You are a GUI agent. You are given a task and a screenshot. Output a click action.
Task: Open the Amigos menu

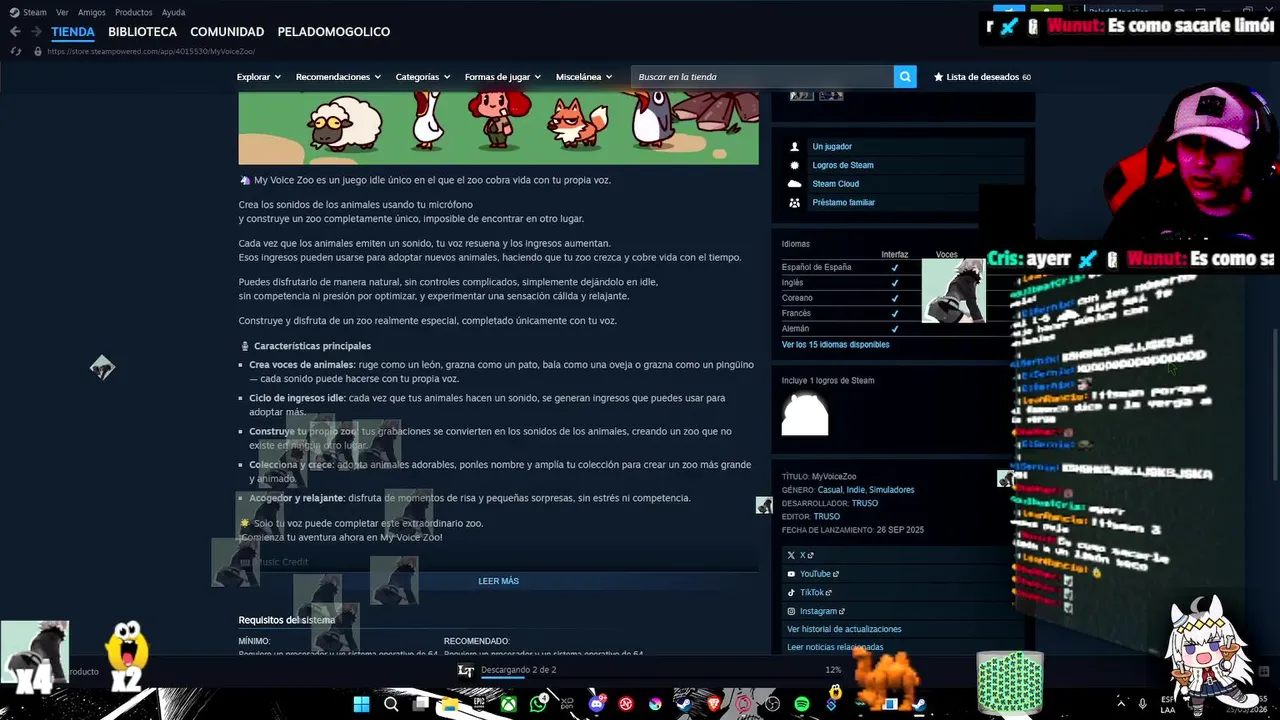92,12
